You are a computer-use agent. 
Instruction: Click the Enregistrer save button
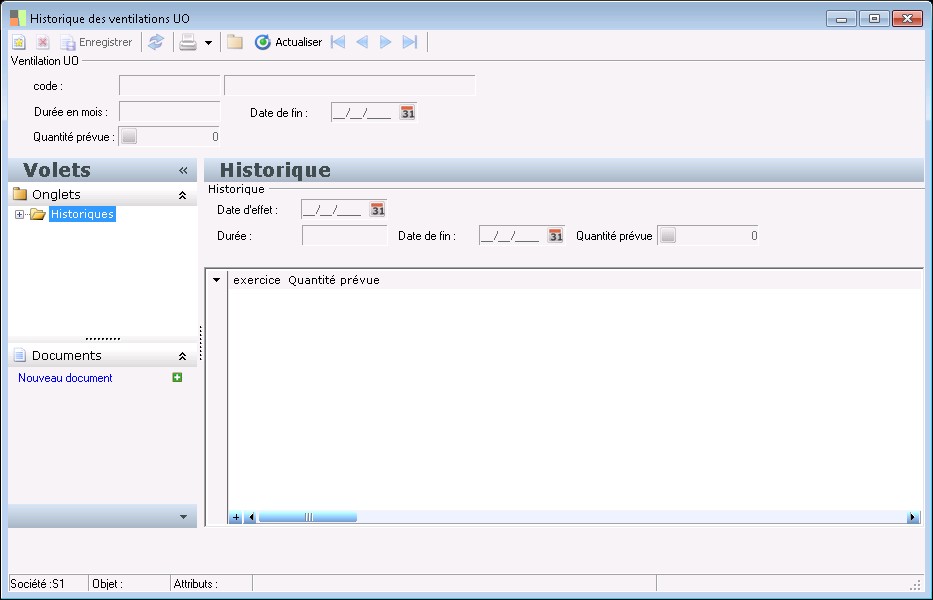(x=96, y=42)
